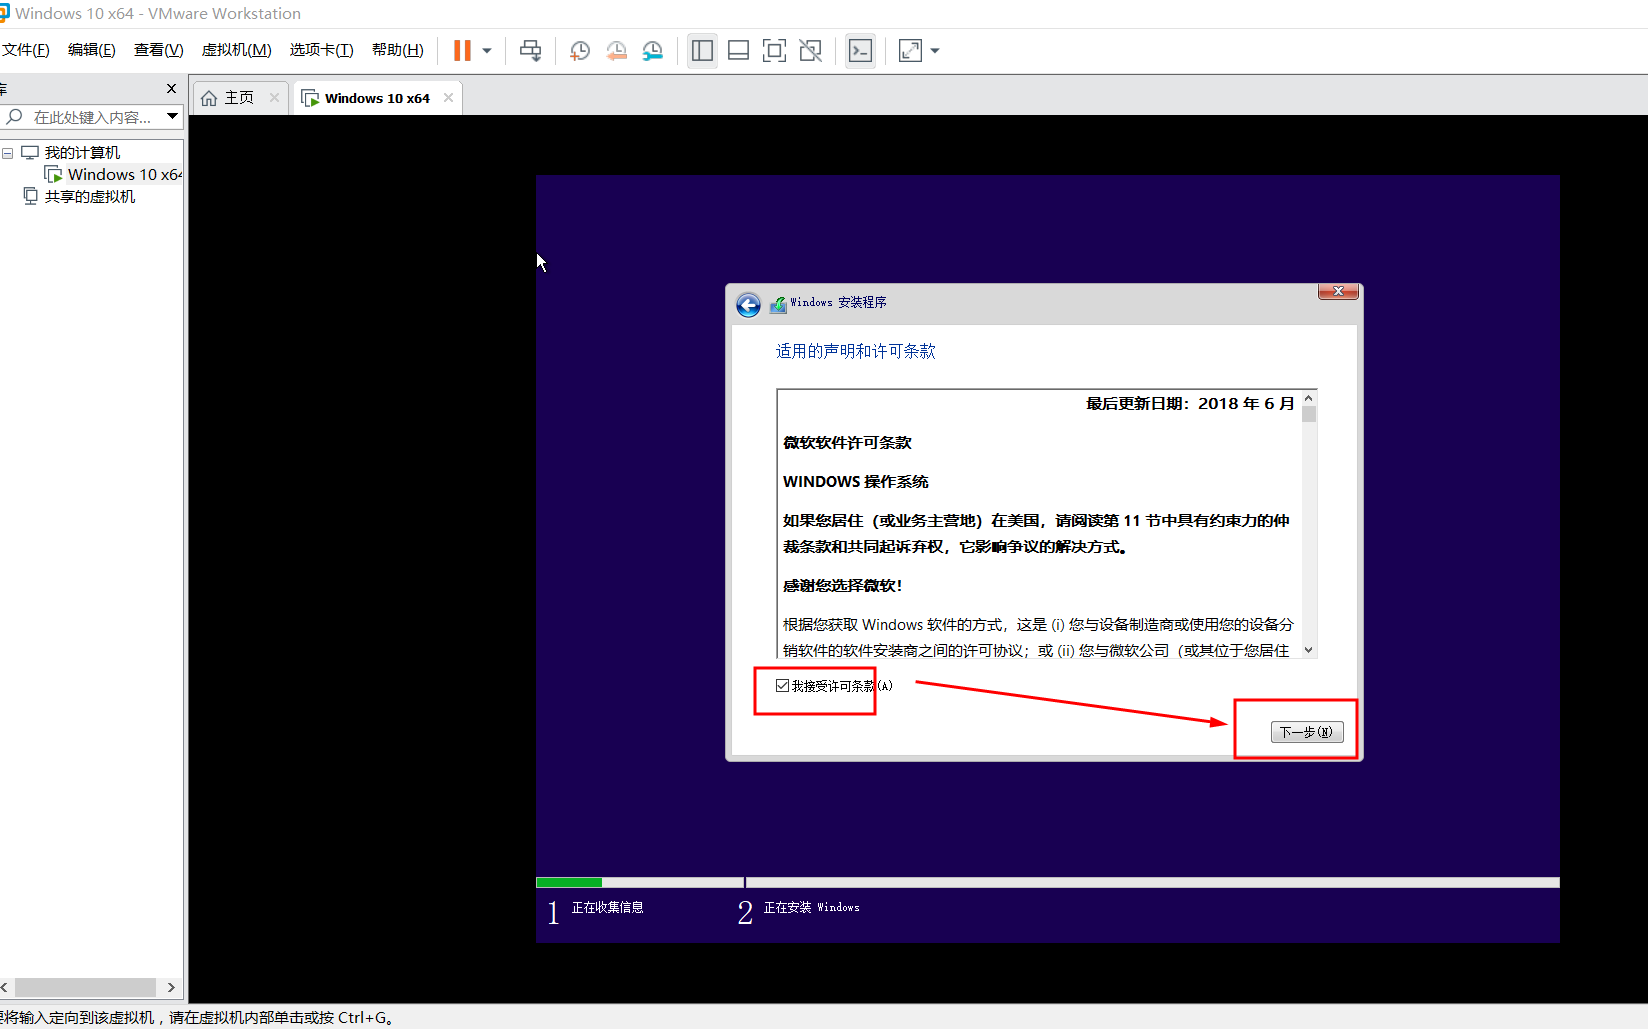Click license text scrollbar down arrow
Screen dimensions: 1648x1029
click(1308, 650)
